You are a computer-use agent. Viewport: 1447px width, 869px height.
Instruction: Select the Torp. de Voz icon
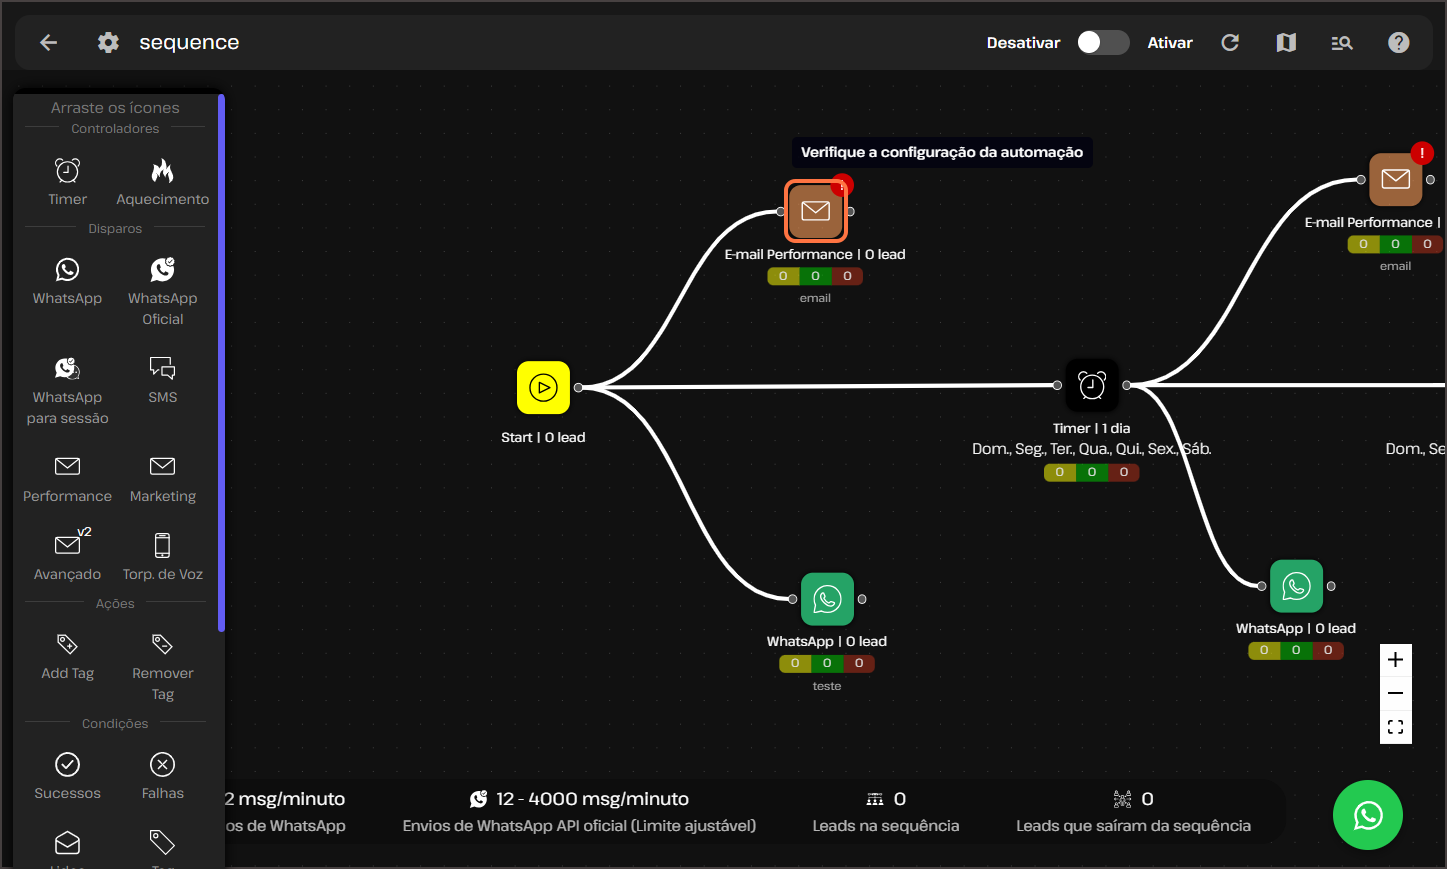(162, 545)
